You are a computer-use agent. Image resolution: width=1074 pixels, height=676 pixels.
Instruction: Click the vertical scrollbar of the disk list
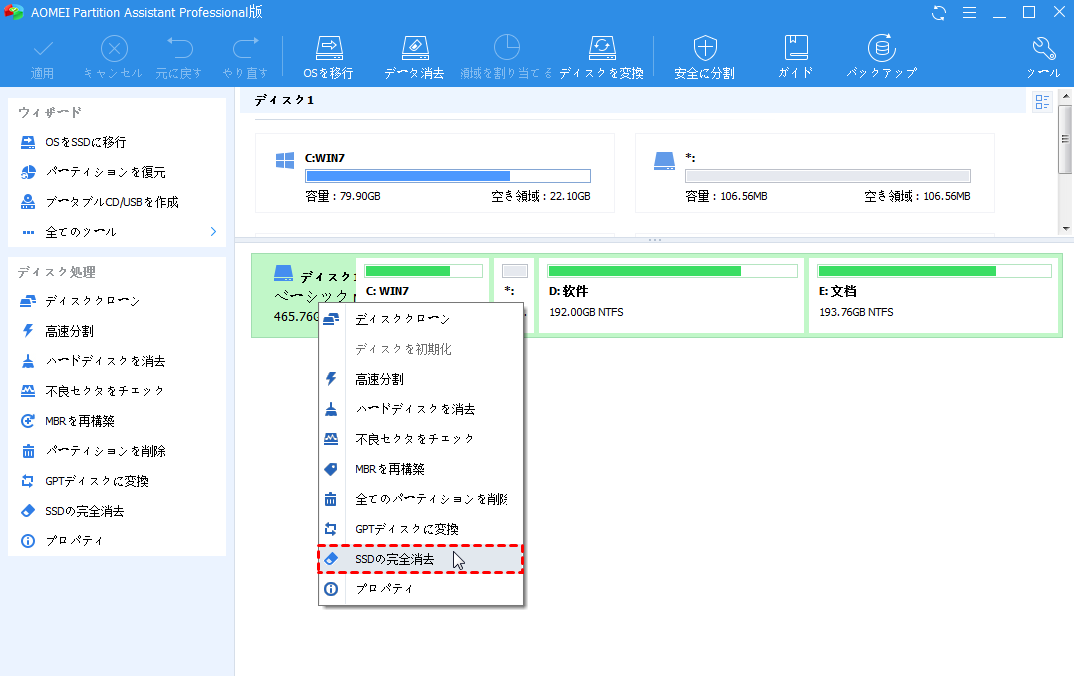coord(1065,139)
